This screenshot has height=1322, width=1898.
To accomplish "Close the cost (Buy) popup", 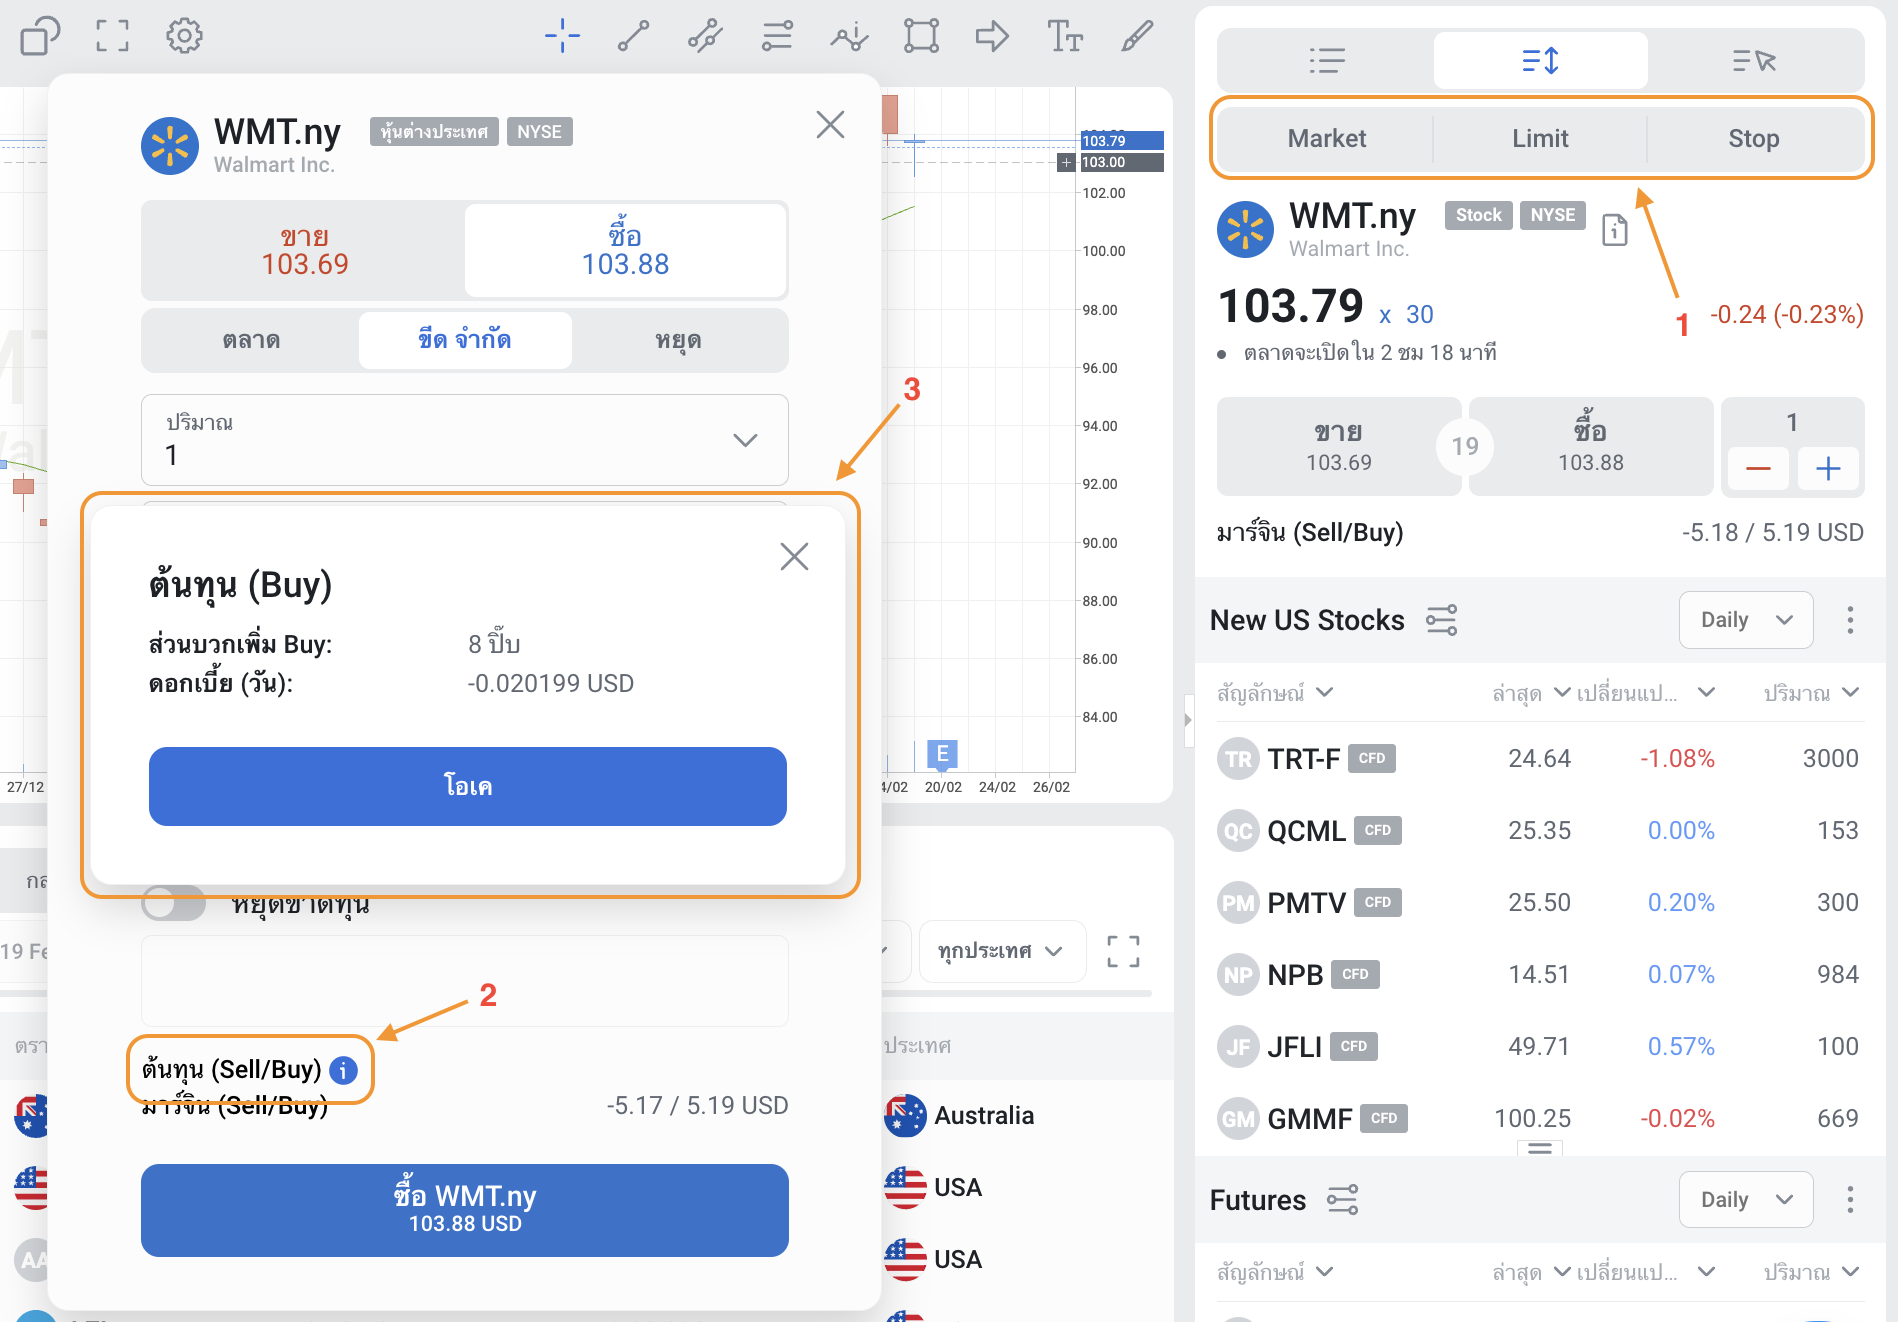I will point(794,556).
